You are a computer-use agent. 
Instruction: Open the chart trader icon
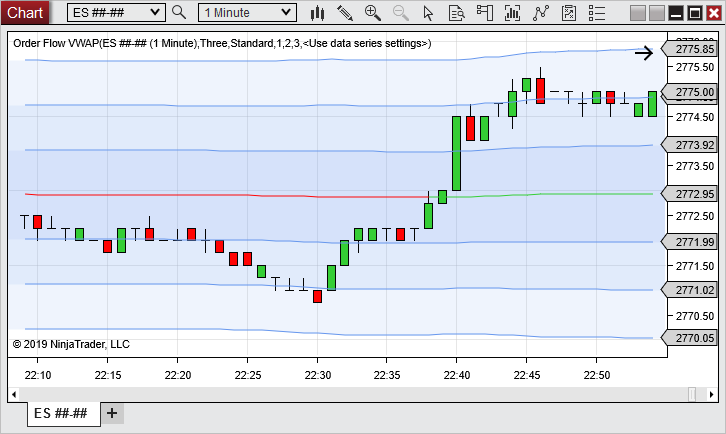(x=485, y=13)
